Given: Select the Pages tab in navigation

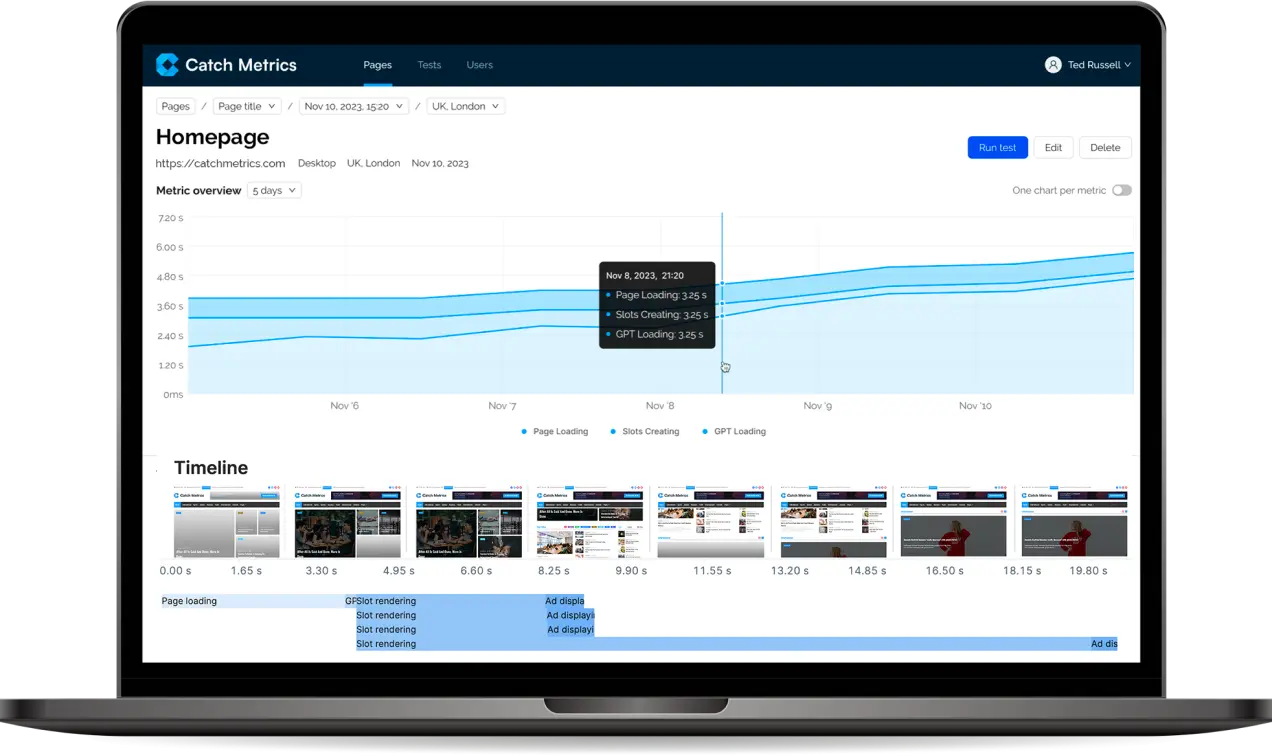Looking at the screenshot, I should 377,65.
